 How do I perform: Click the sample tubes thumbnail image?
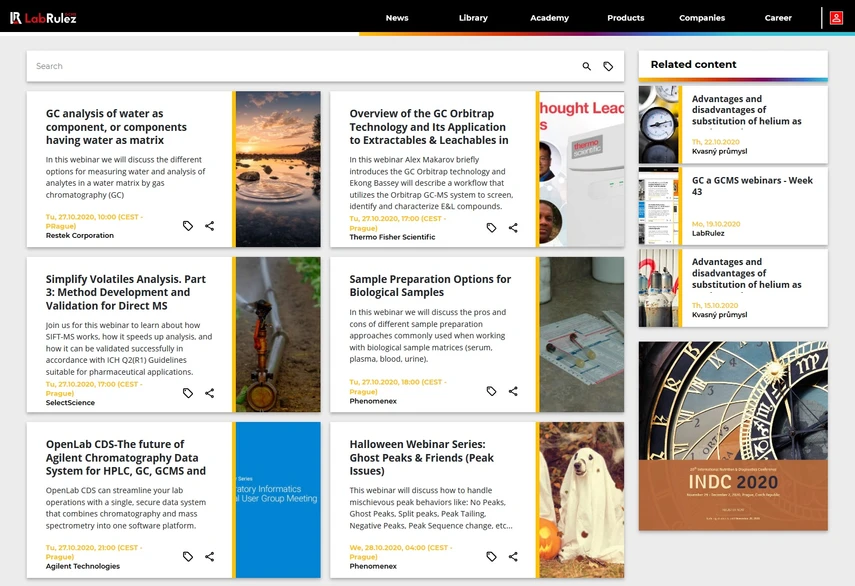[x=582, y=334]
